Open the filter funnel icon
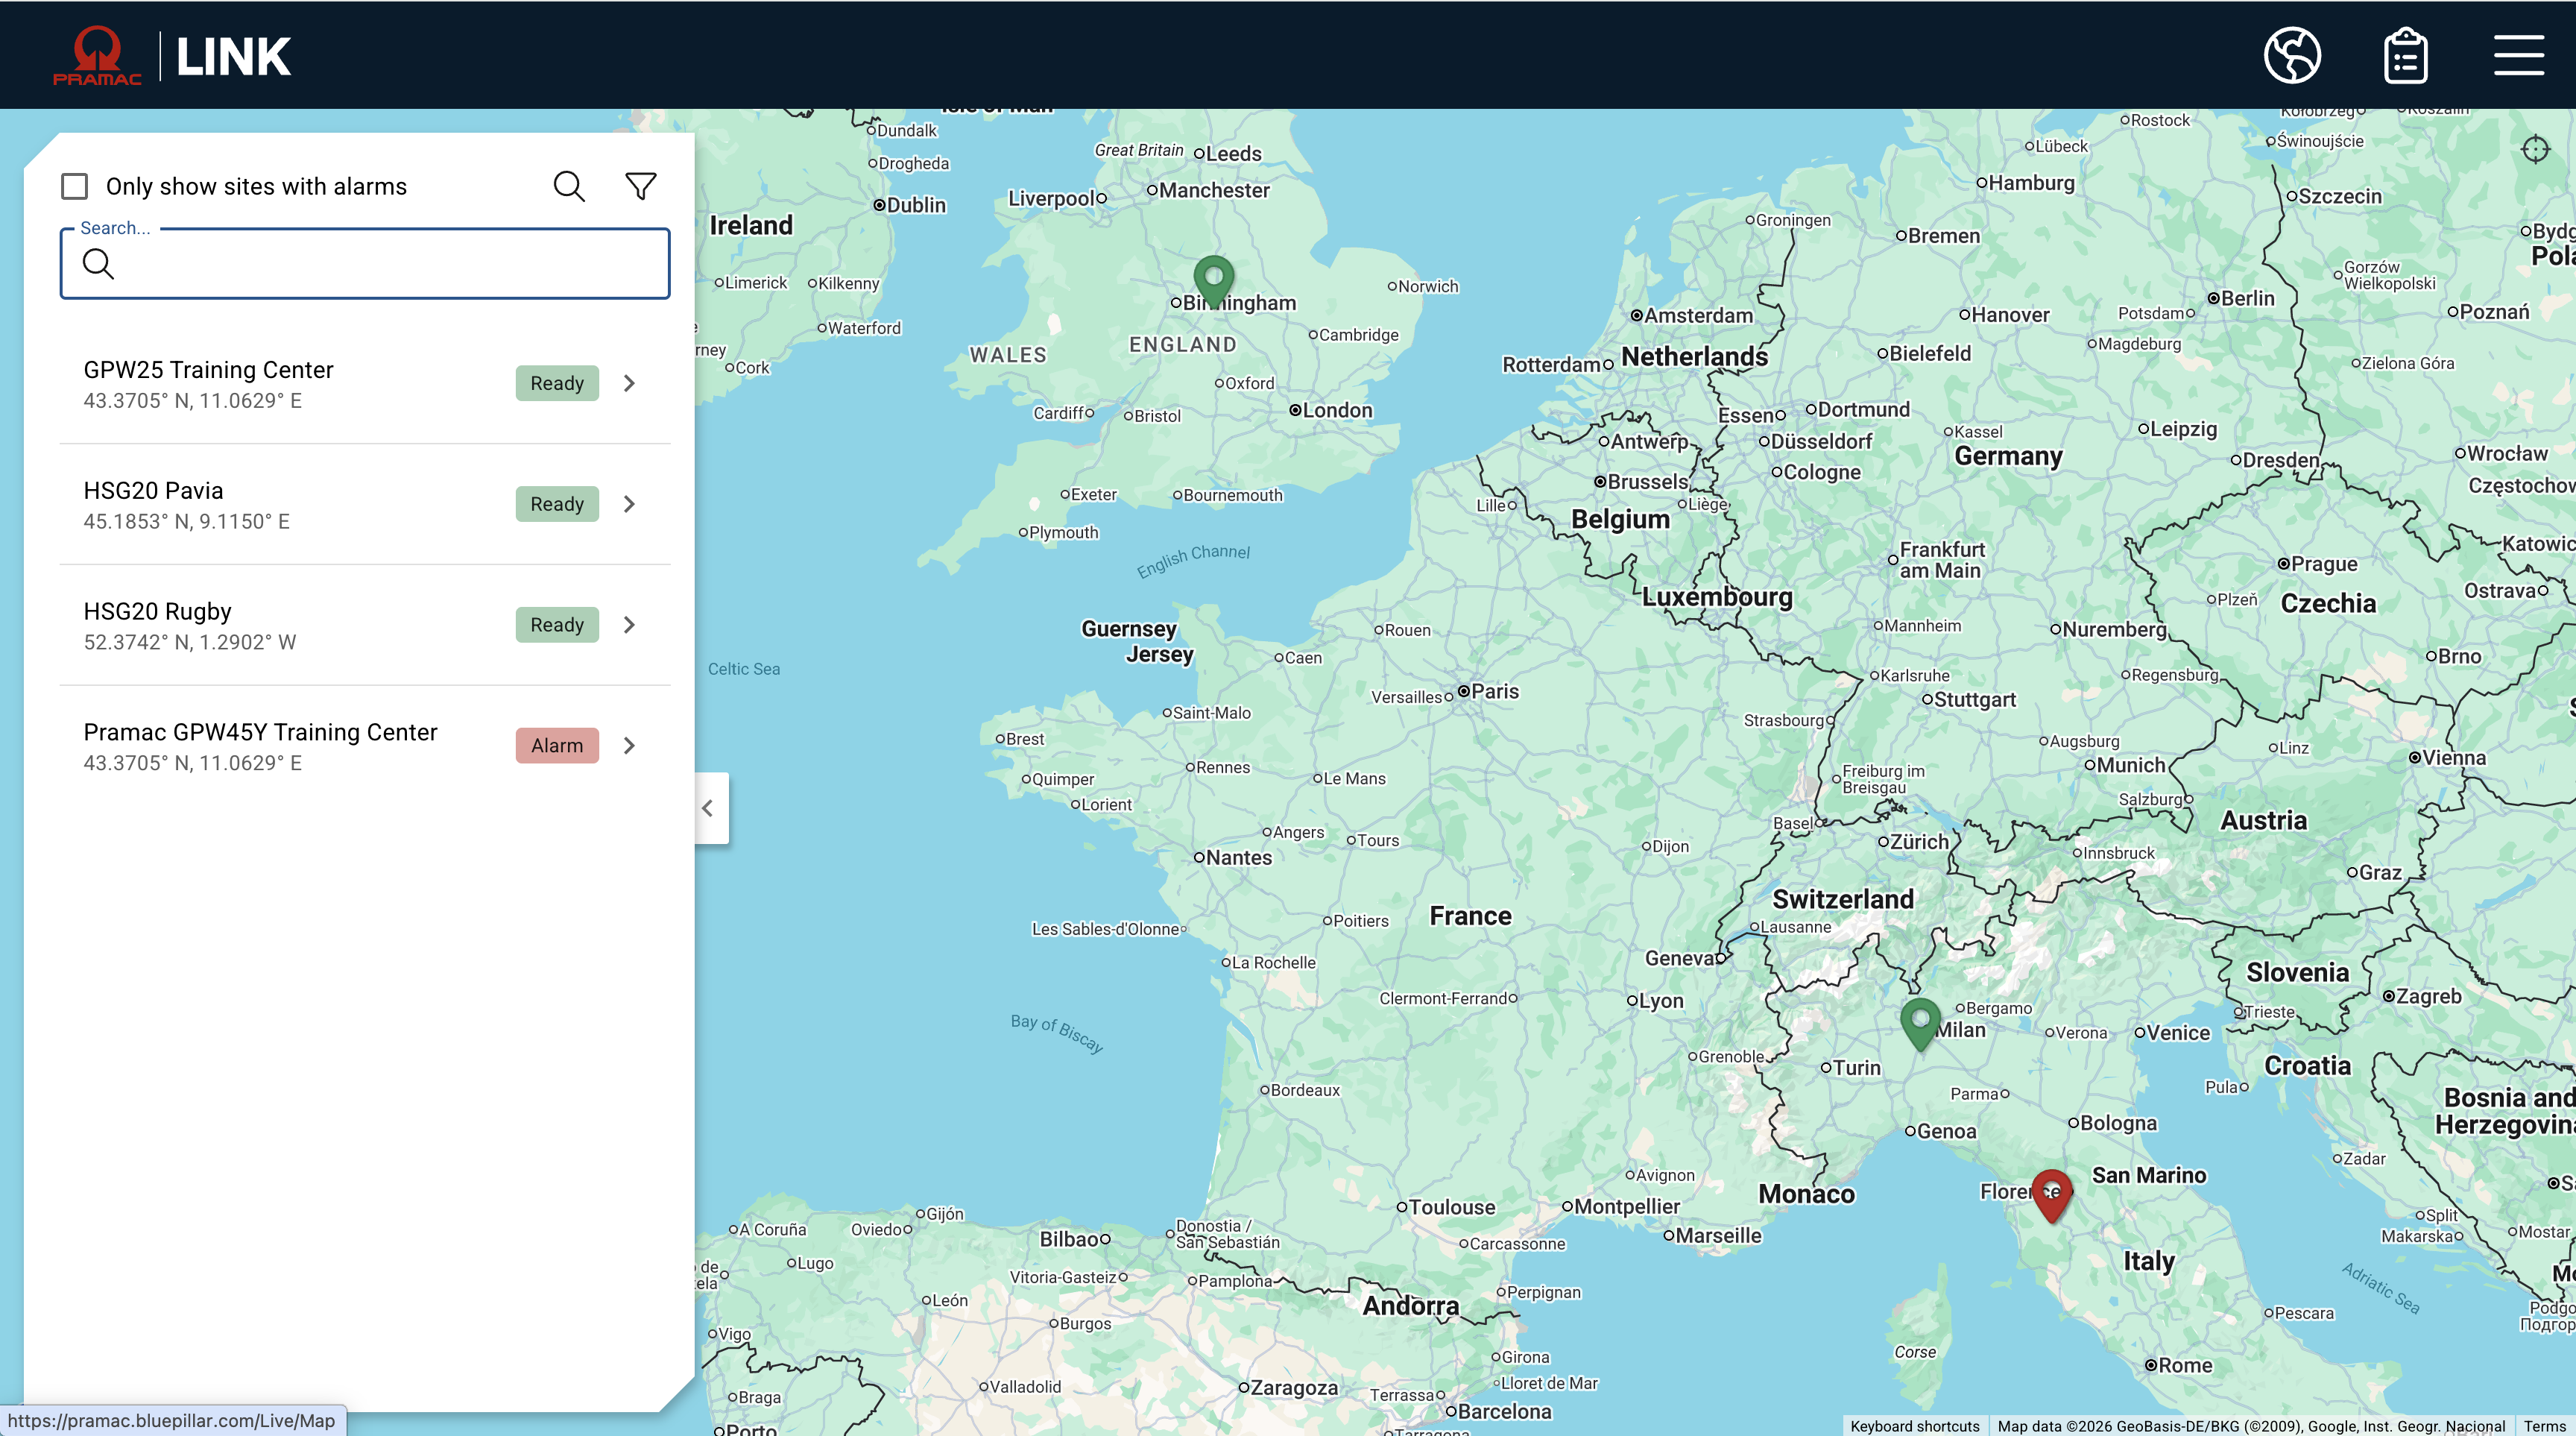Screen dimensions: 2576x1436 point(641,186)
